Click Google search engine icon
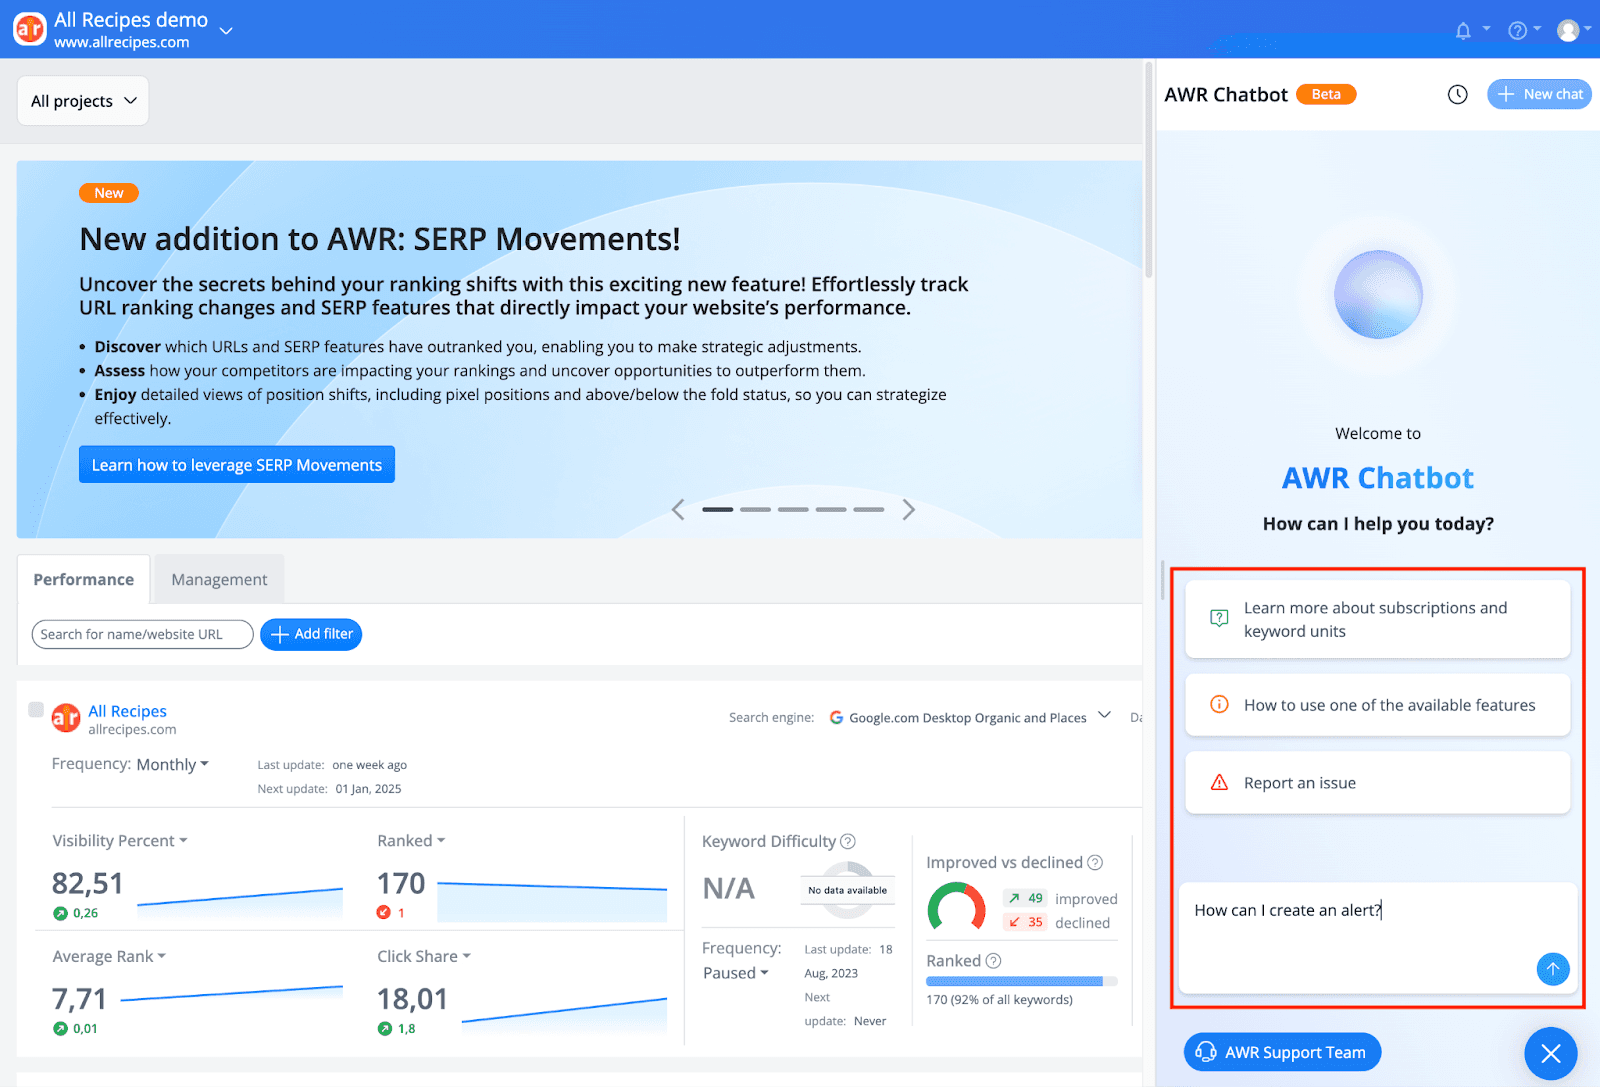The image size is (1600, 1087). point(836,718)
